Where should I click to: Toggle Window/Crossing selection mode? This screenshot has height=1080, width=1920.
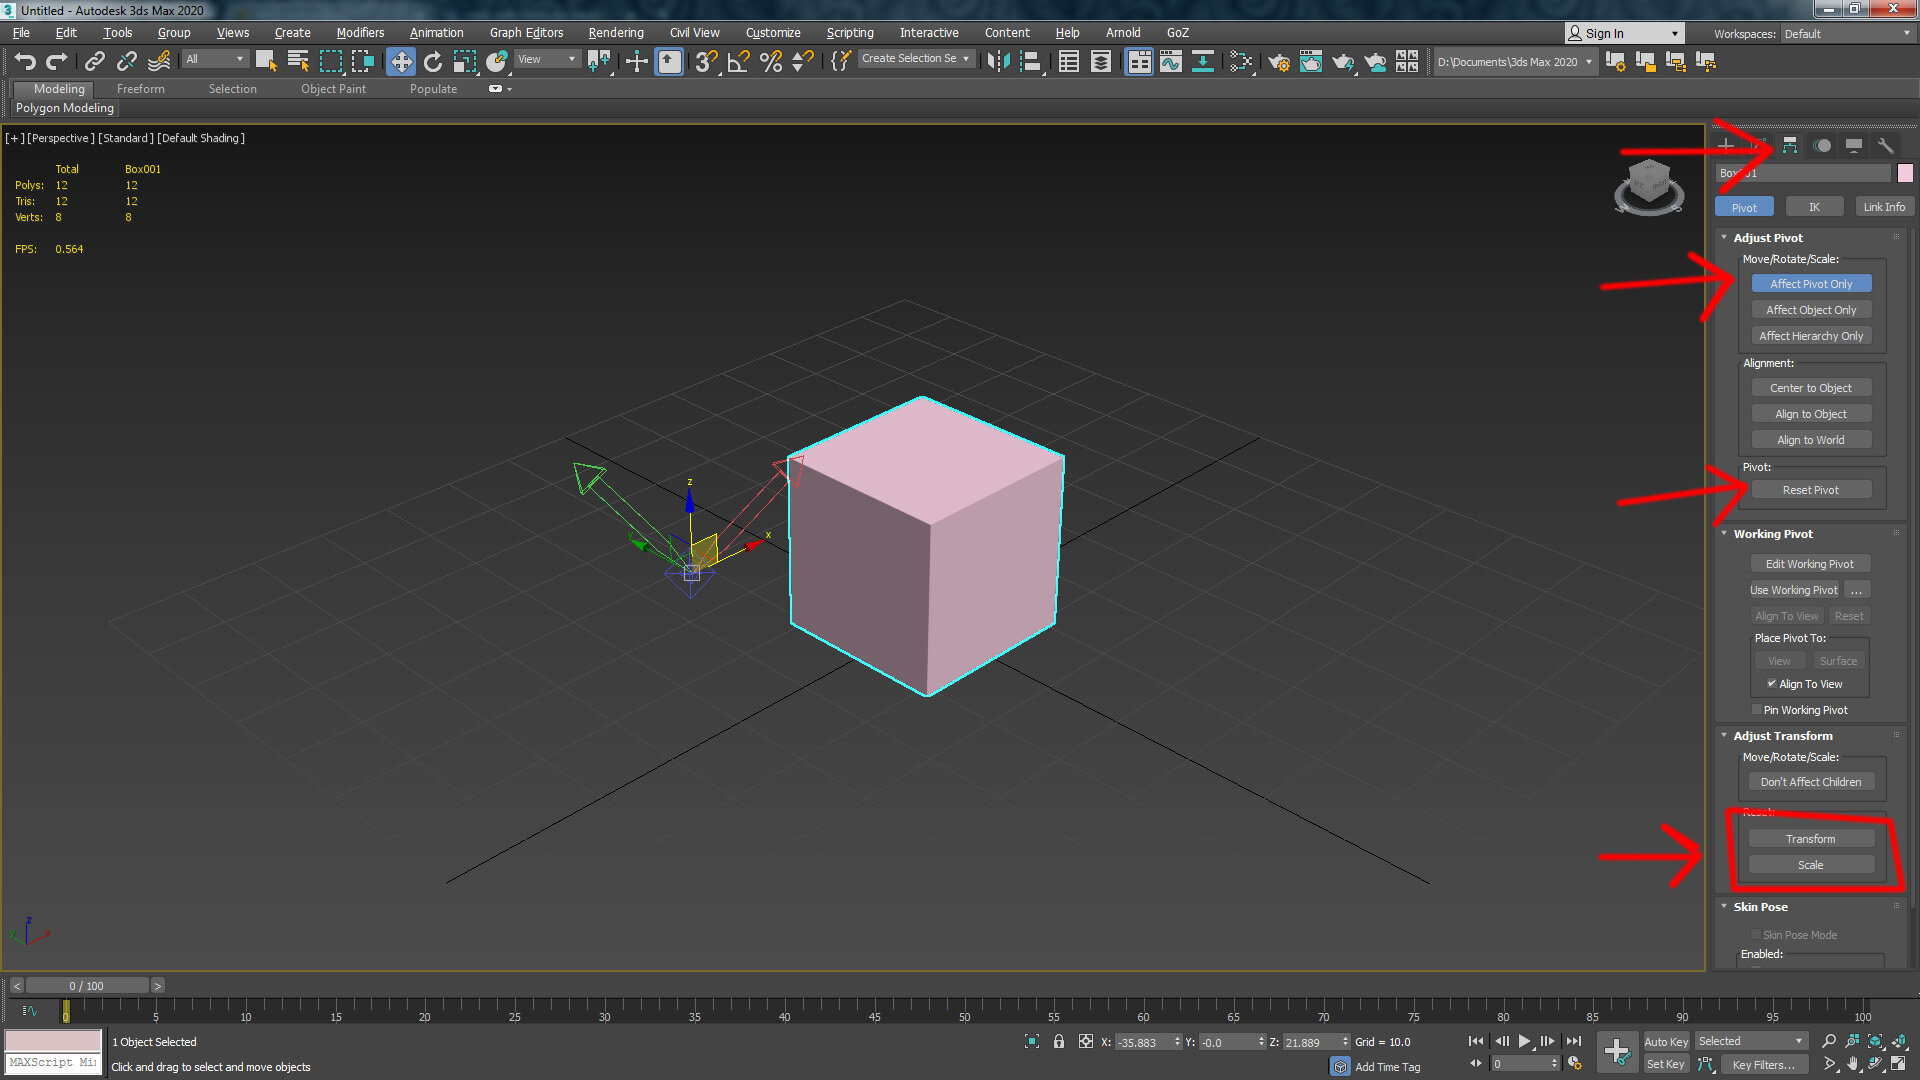pyautogui.click(x=362, y=61)
